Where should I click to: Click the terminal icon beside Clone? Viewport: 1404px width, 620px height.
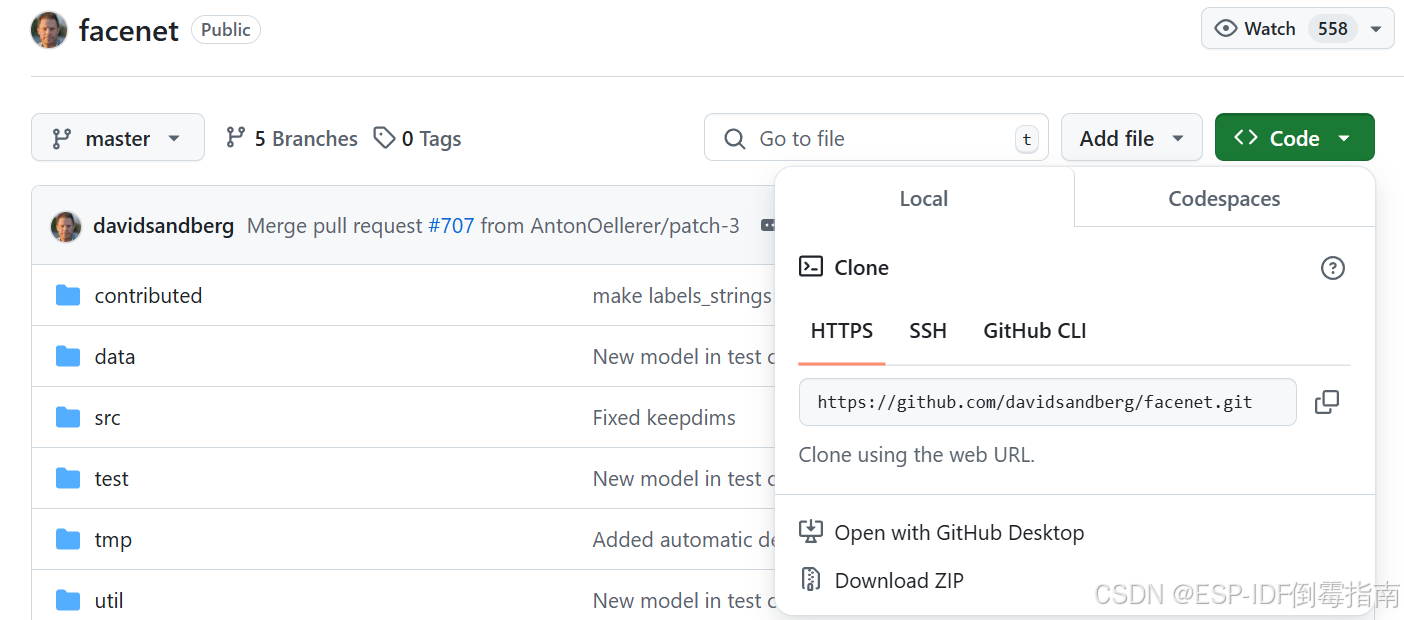(x=811, y=267)
